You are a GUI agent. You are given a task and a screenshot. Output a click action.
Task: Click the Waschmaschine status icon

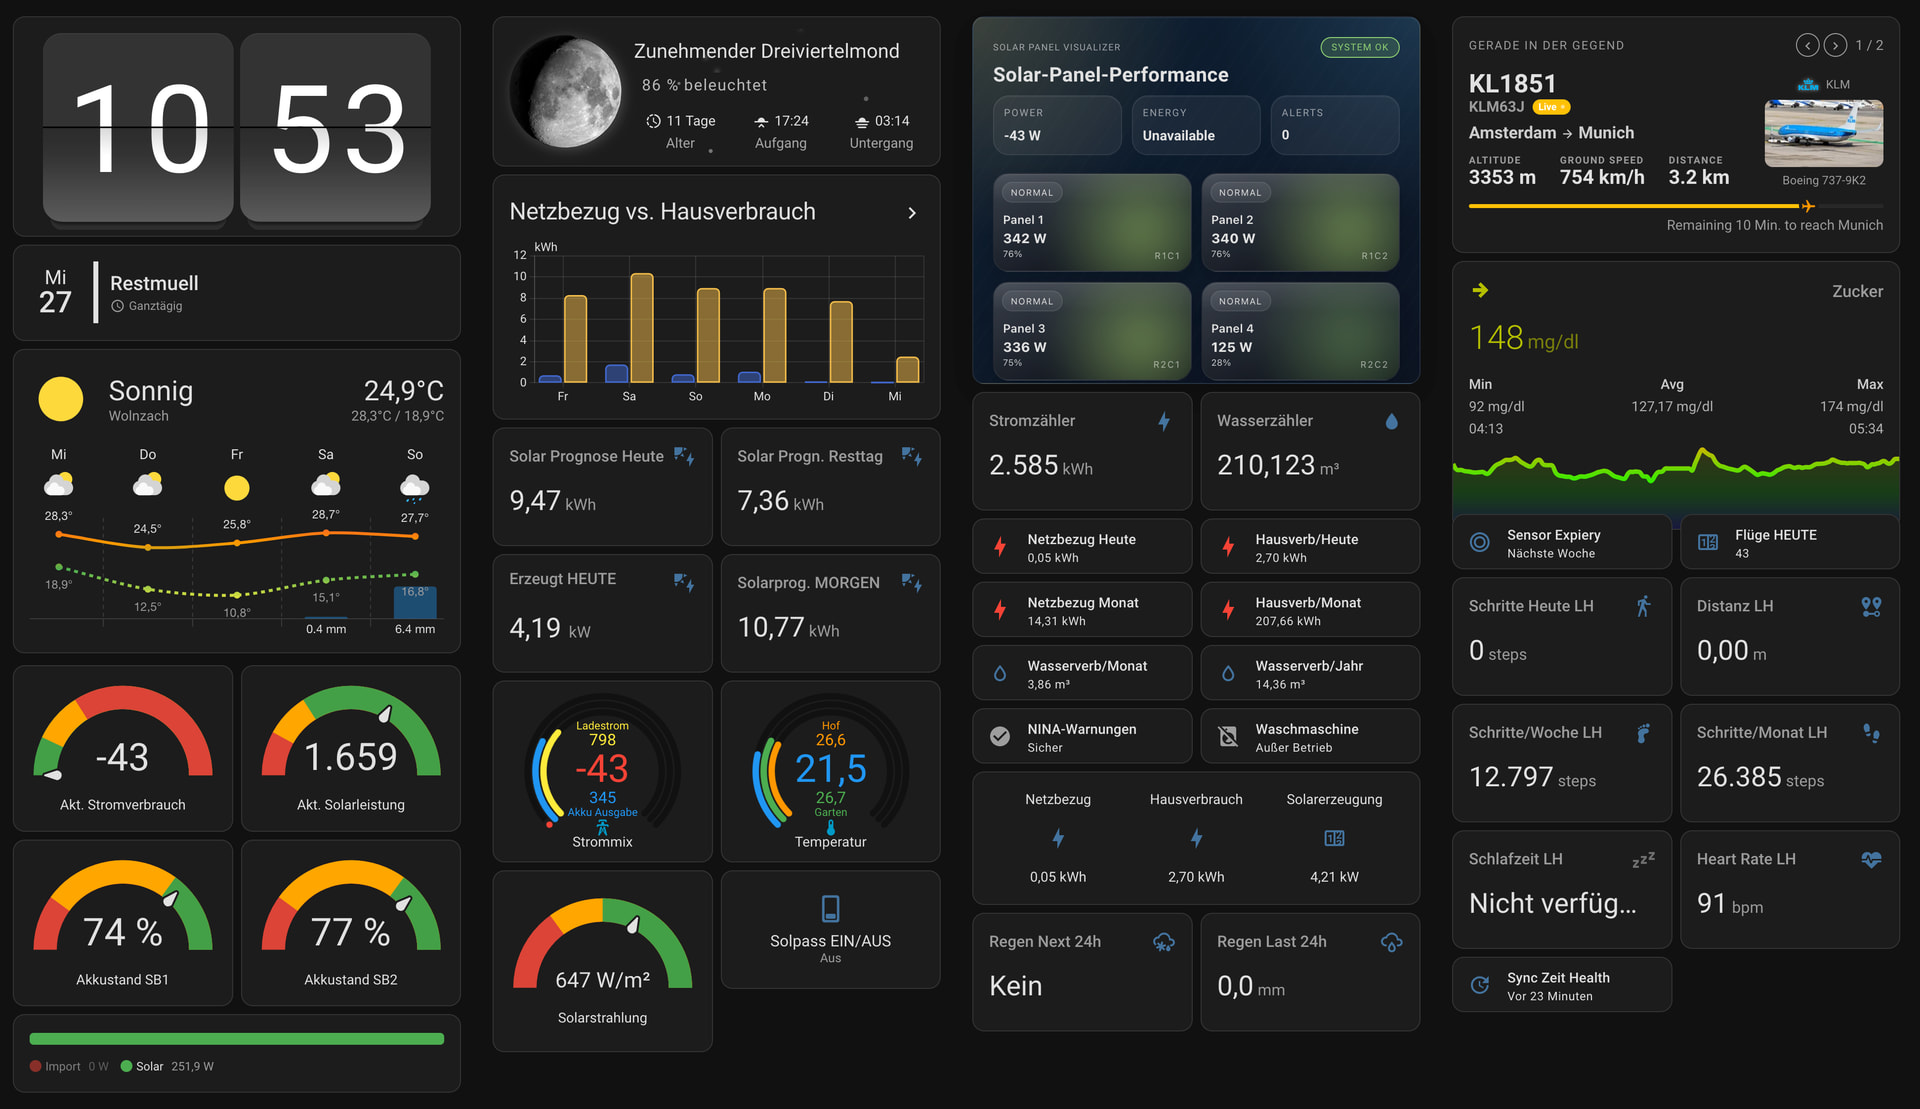pyautogui.click(x=1228, y=737)
